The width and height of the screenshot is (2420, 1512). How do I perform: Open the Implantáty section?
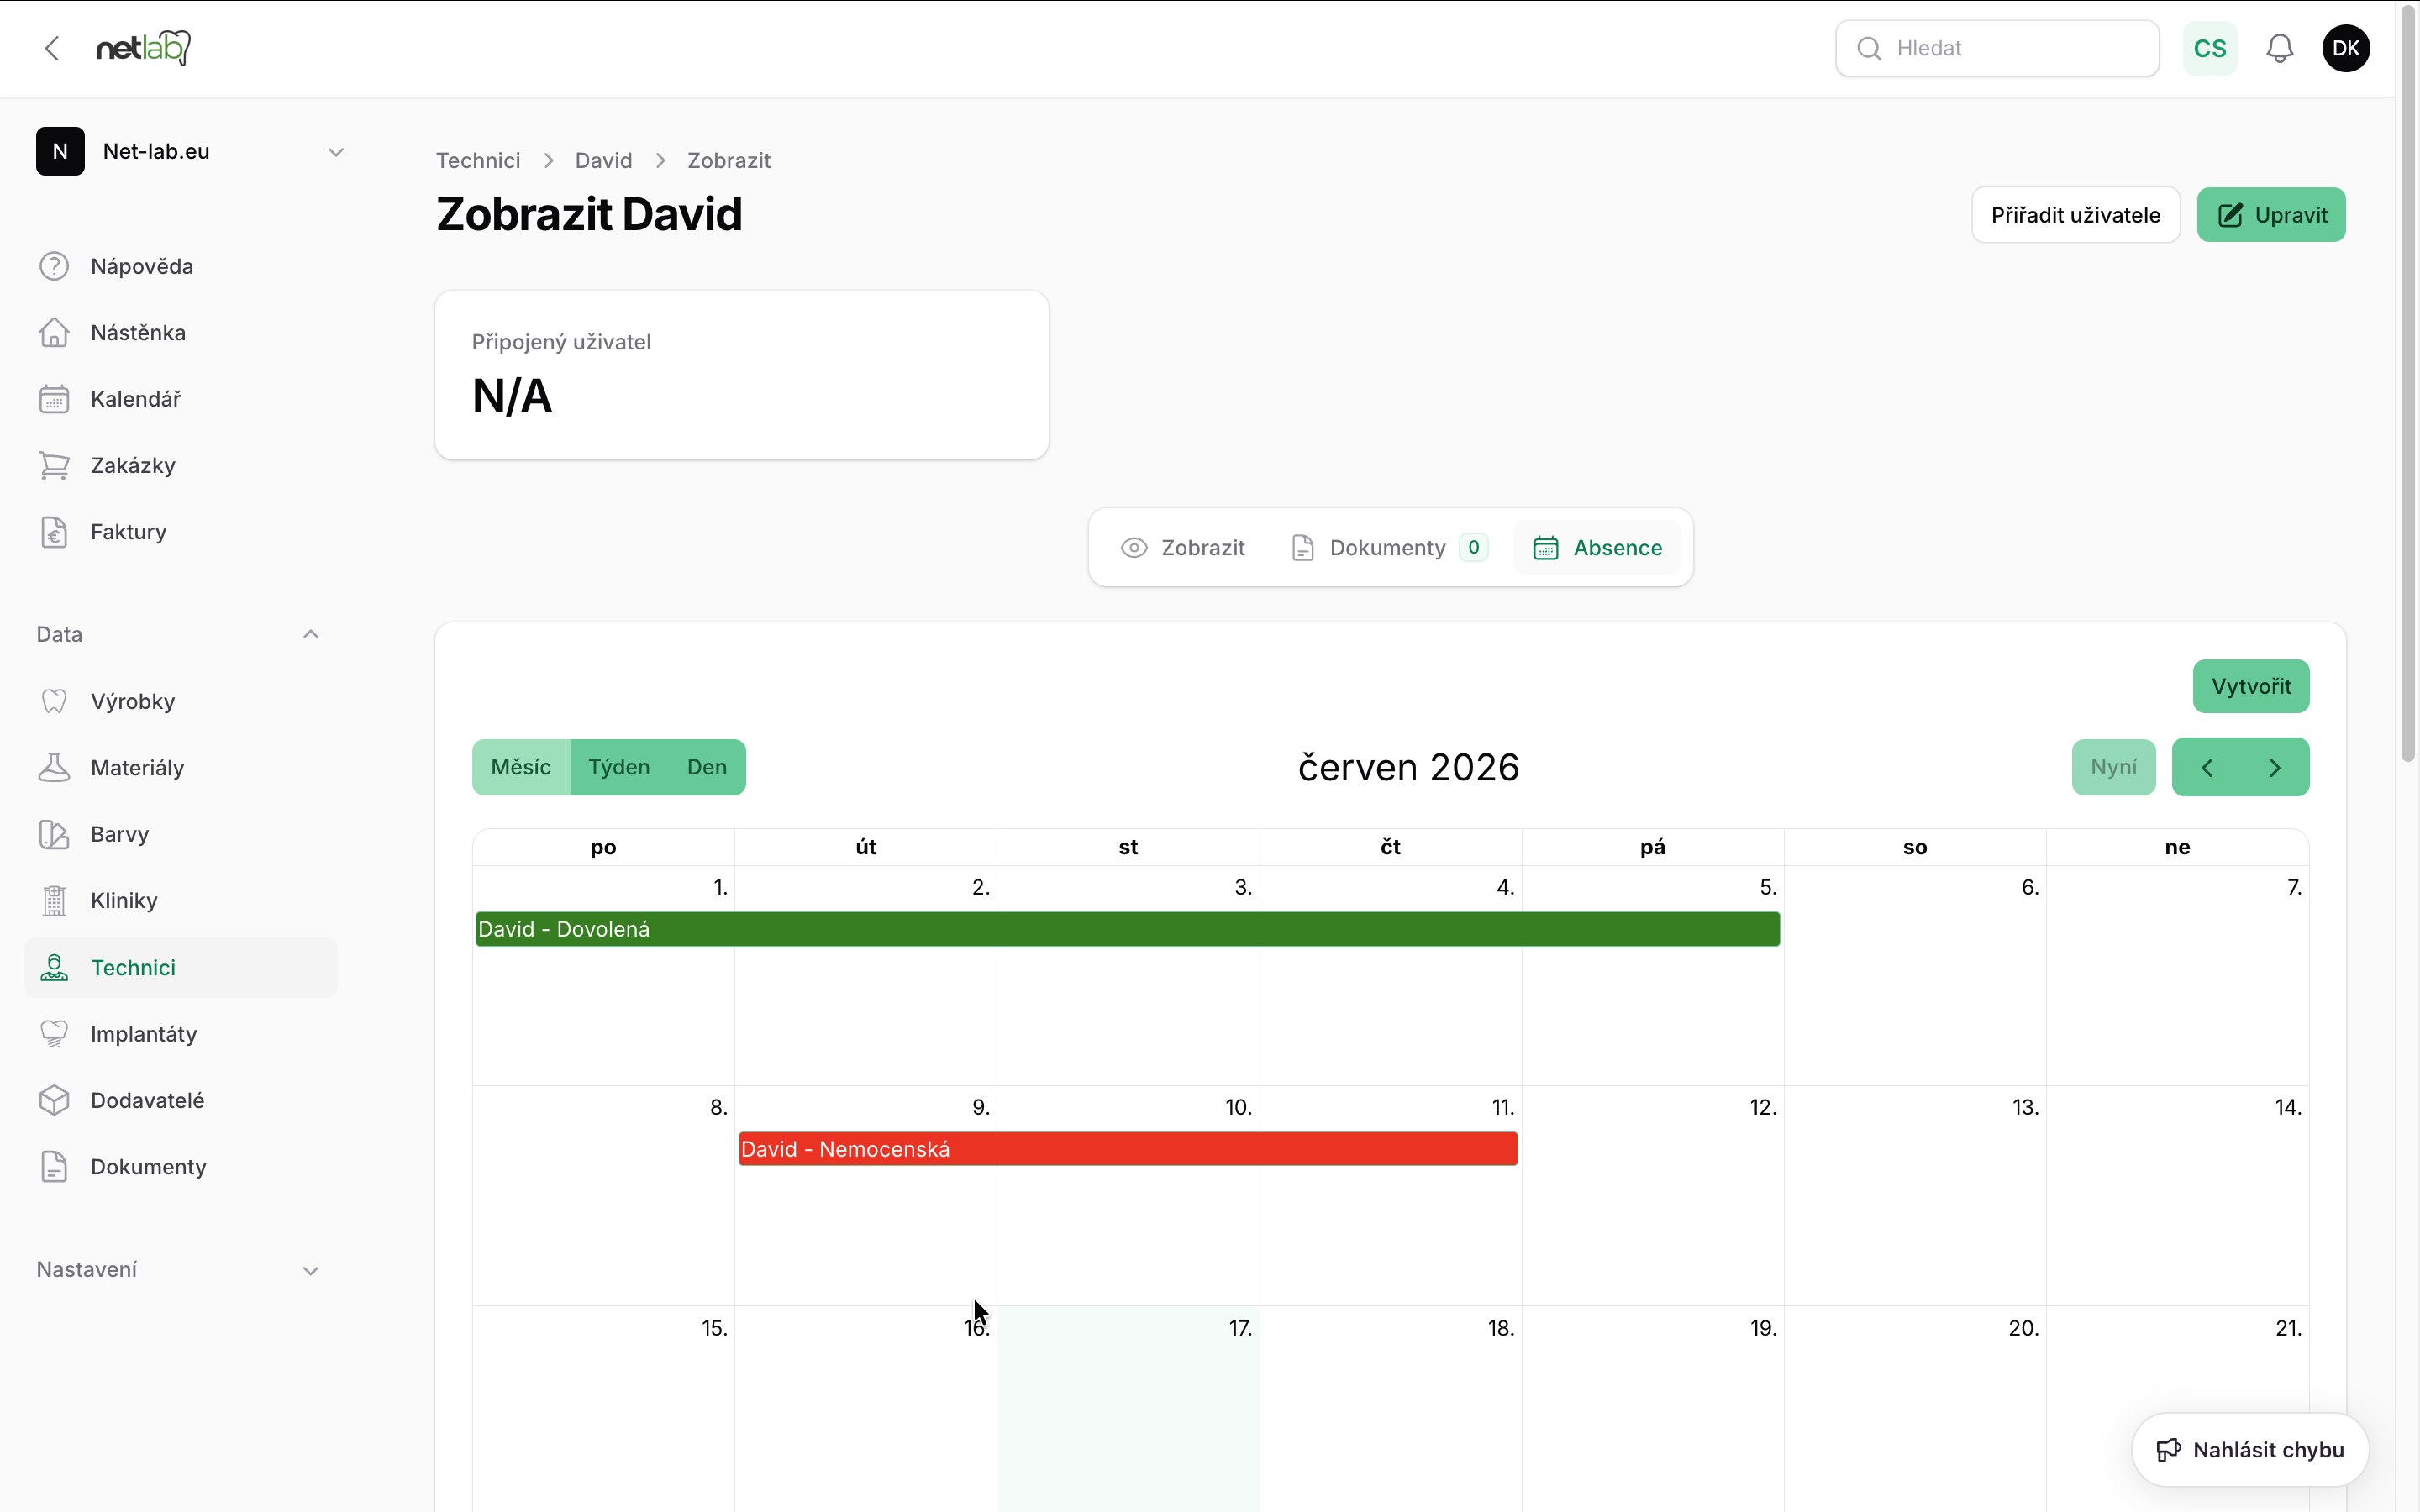[181, 1034]
